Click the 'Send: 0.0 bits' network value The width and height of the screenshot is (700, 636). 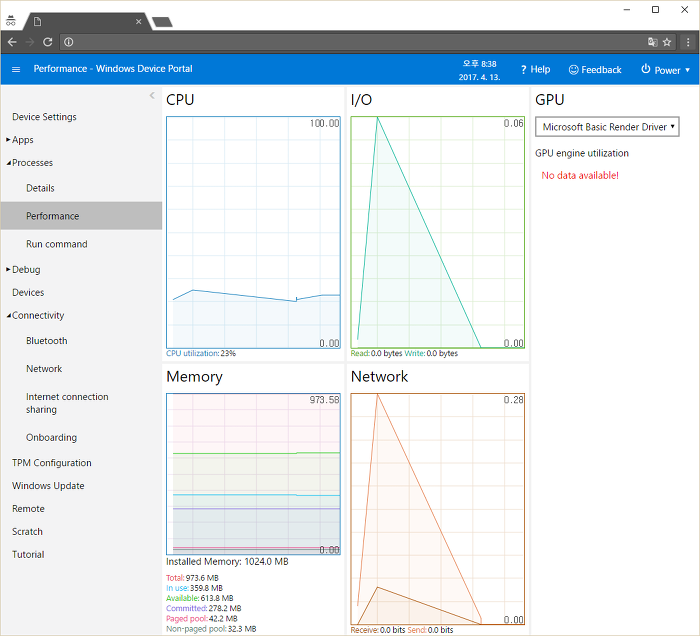coord(430,630)
